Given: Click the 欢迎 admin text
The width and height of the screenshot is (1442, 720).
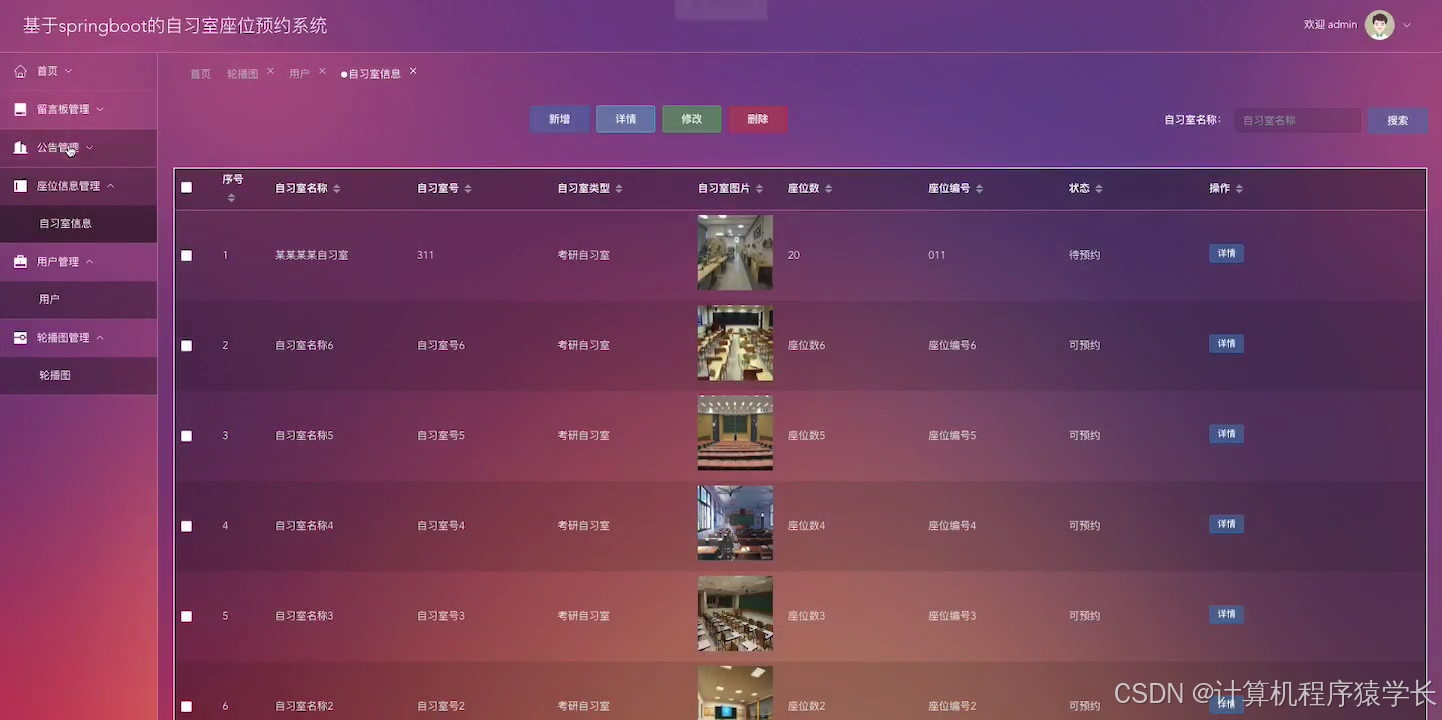Looking at the screenshot, I should pyautogui.click(x=1331, y=25).
